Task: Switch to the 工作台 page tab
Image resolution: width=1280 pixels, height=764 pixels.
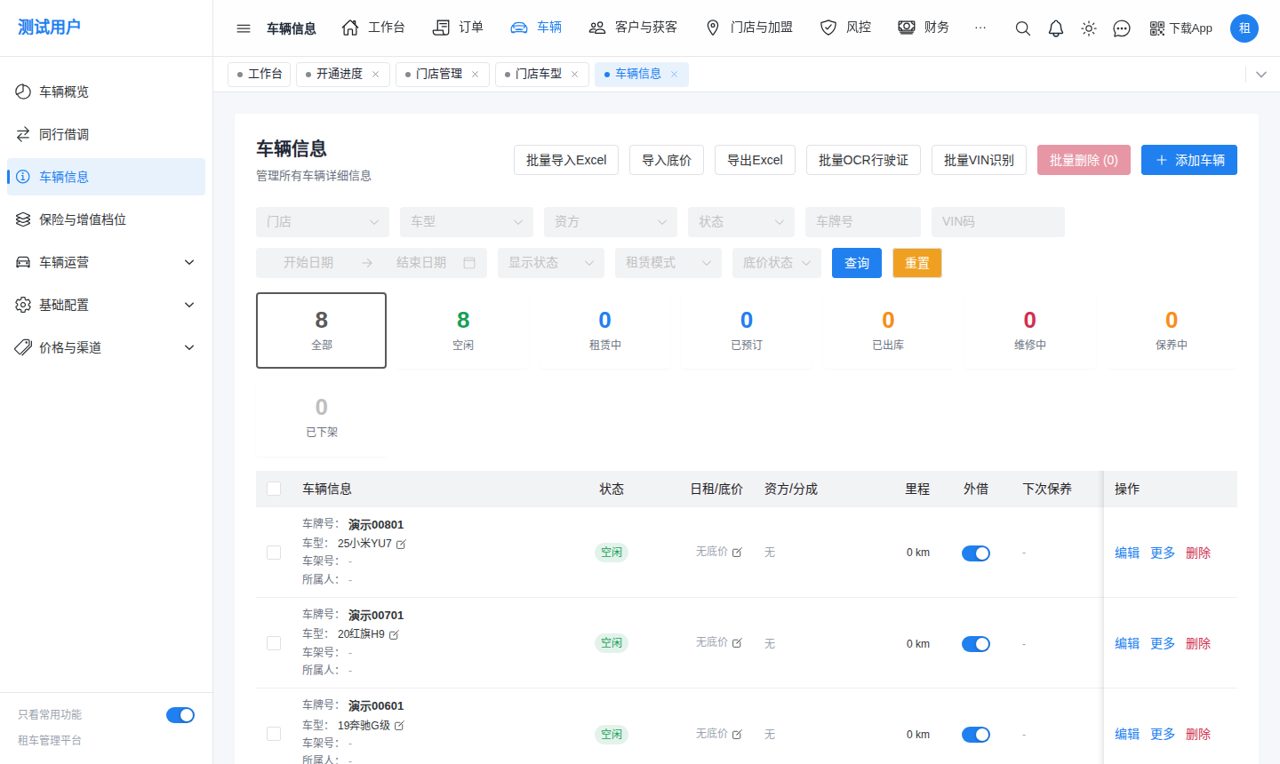Action: point(260,74)
